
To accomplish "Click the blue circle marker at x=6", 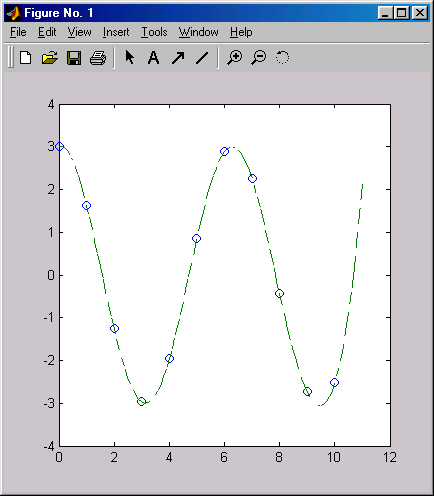I will [224, 152].
